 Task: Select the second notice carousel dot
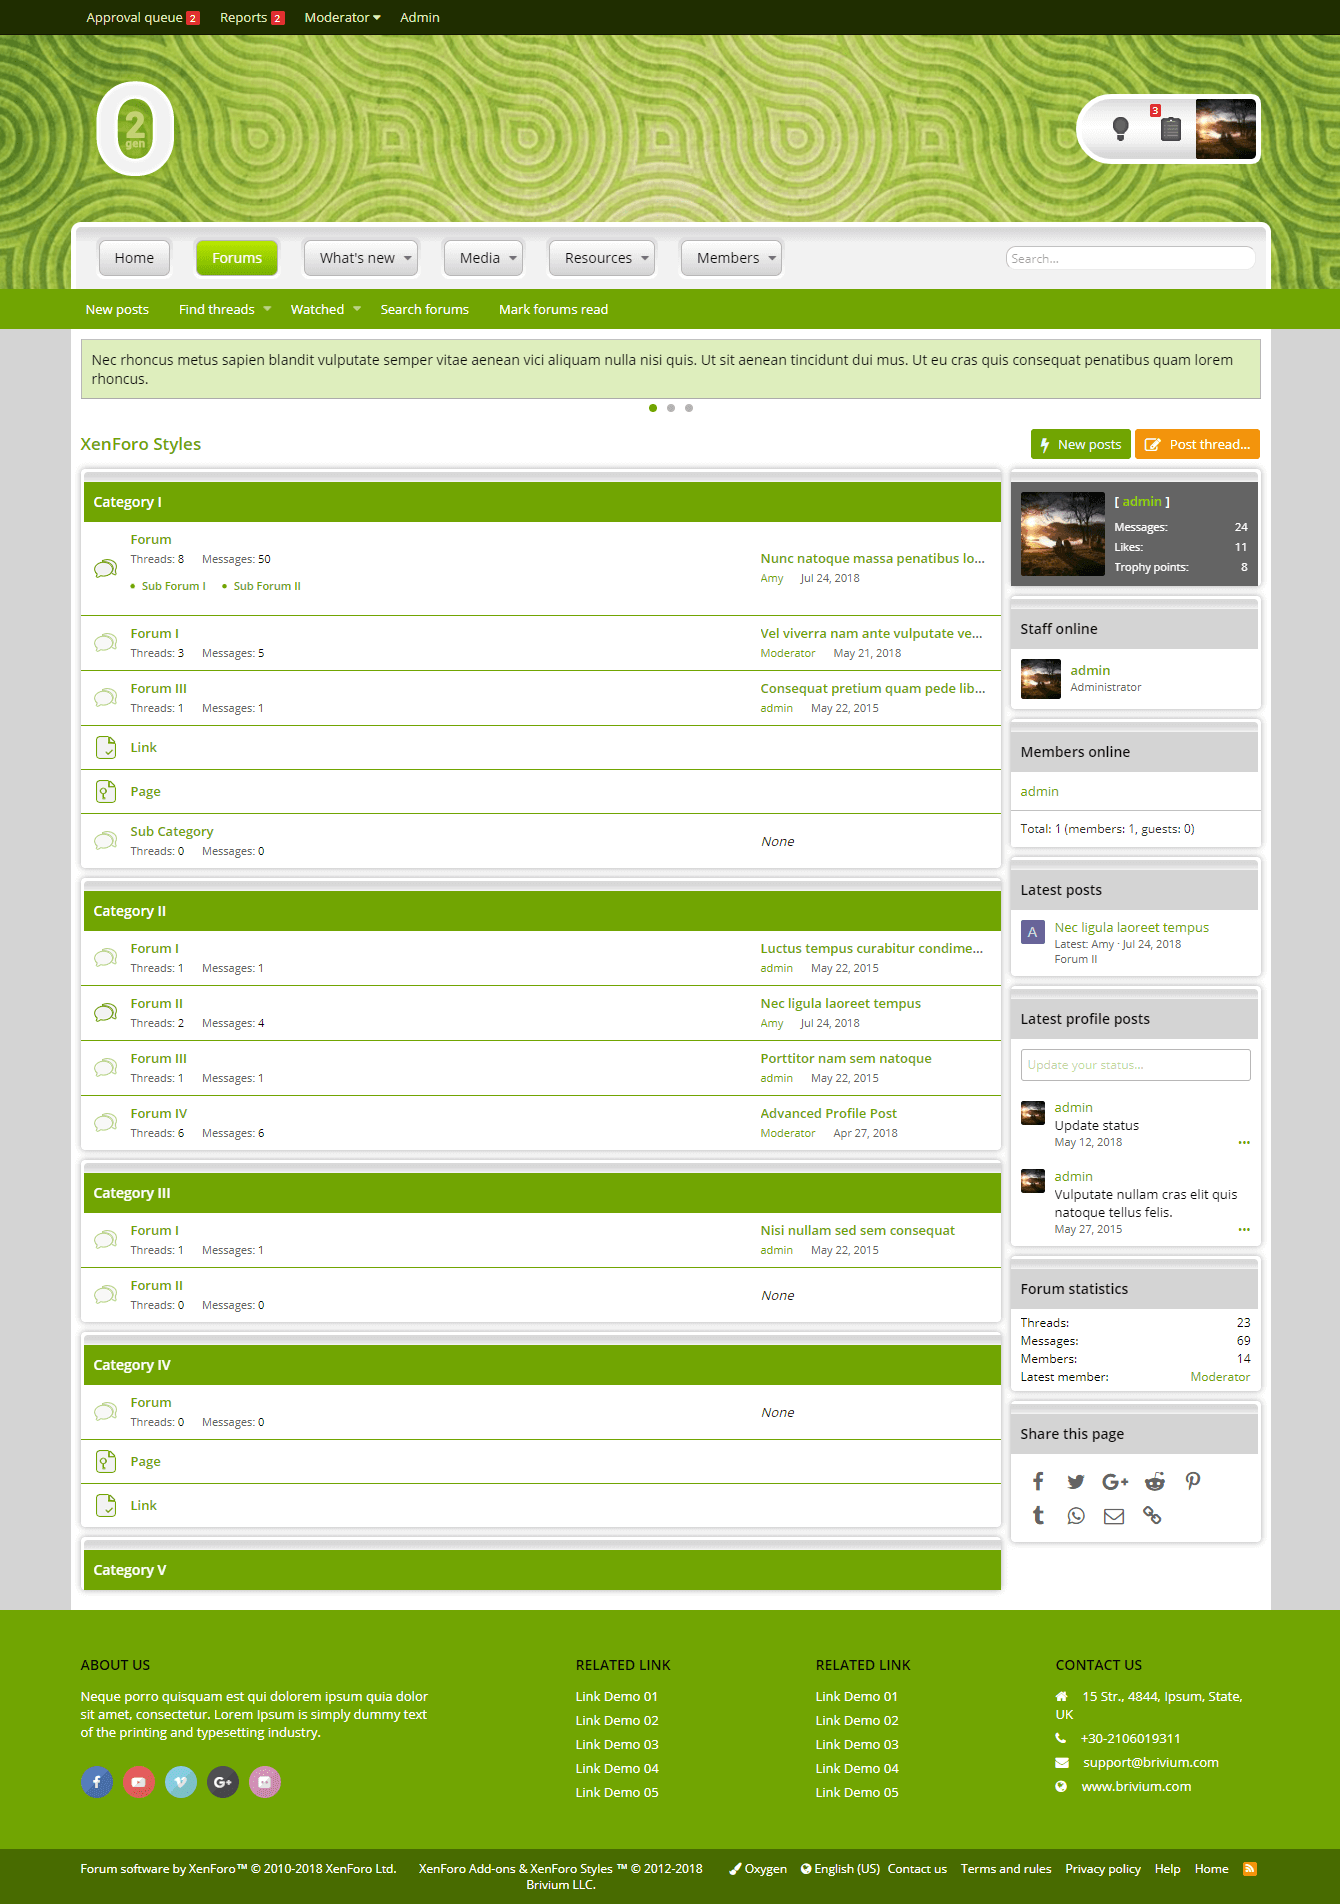coord(671,408)
